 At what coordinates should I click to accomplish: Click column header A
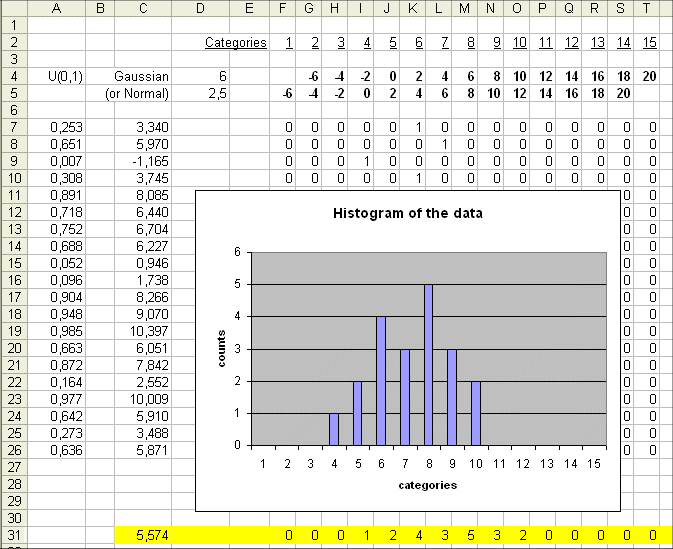tap(56, 8)
